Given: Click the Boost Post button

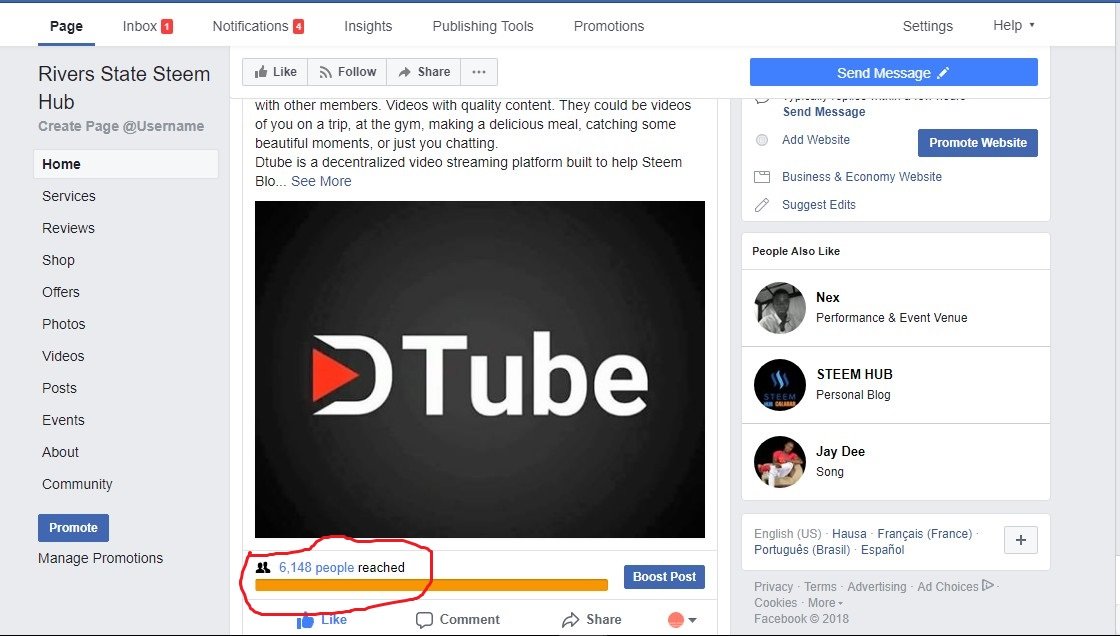Looking at the screenshot, I should (664, 577).
